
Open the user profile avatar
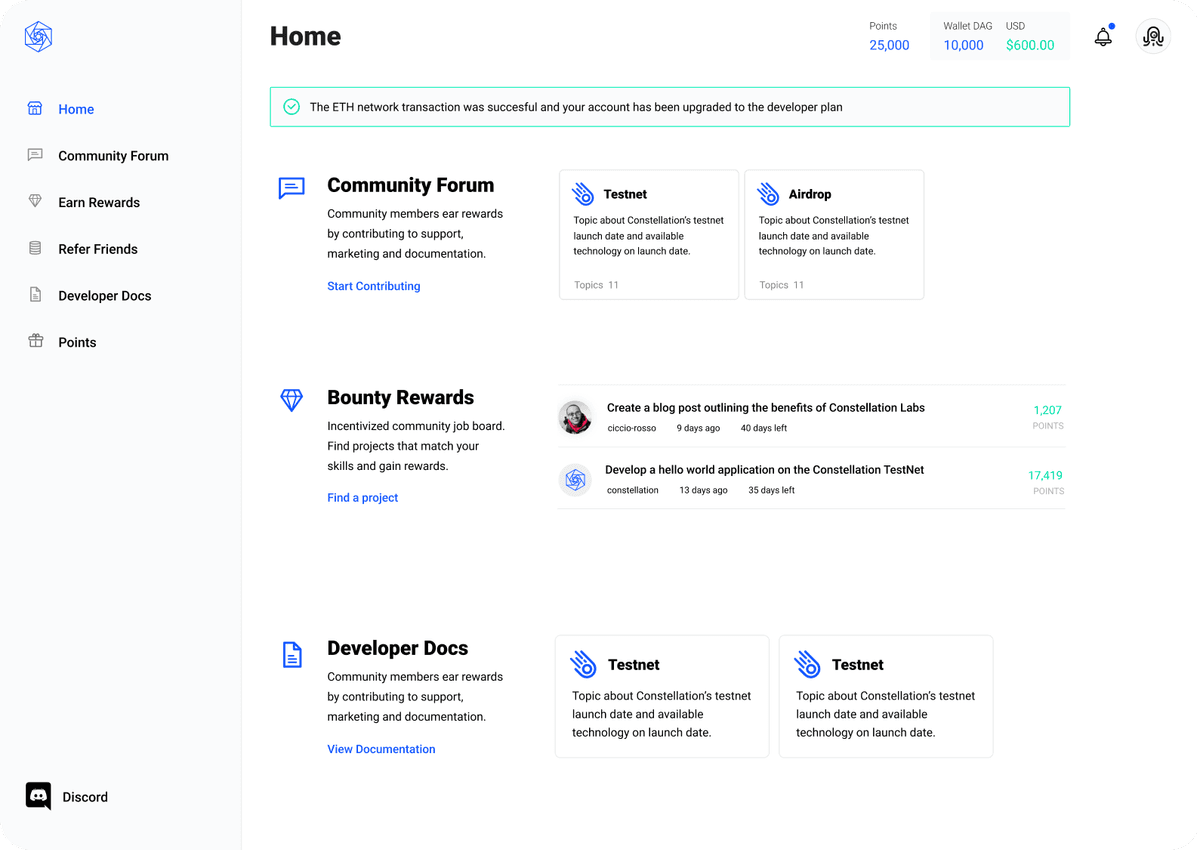(1153, 37)
